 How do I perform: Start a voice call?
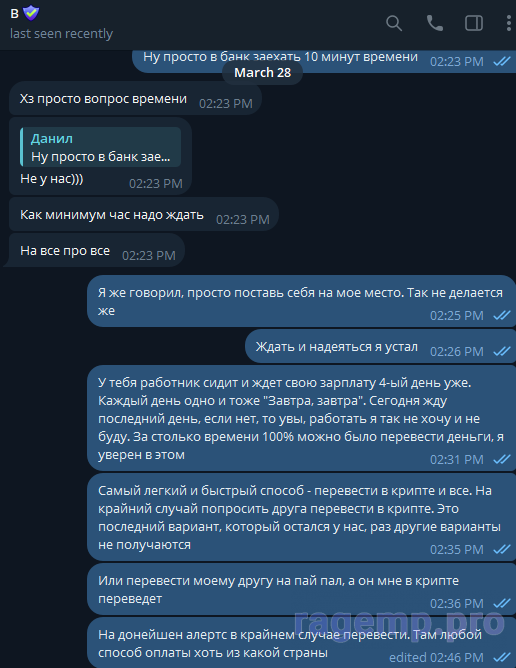pos(435,23)
